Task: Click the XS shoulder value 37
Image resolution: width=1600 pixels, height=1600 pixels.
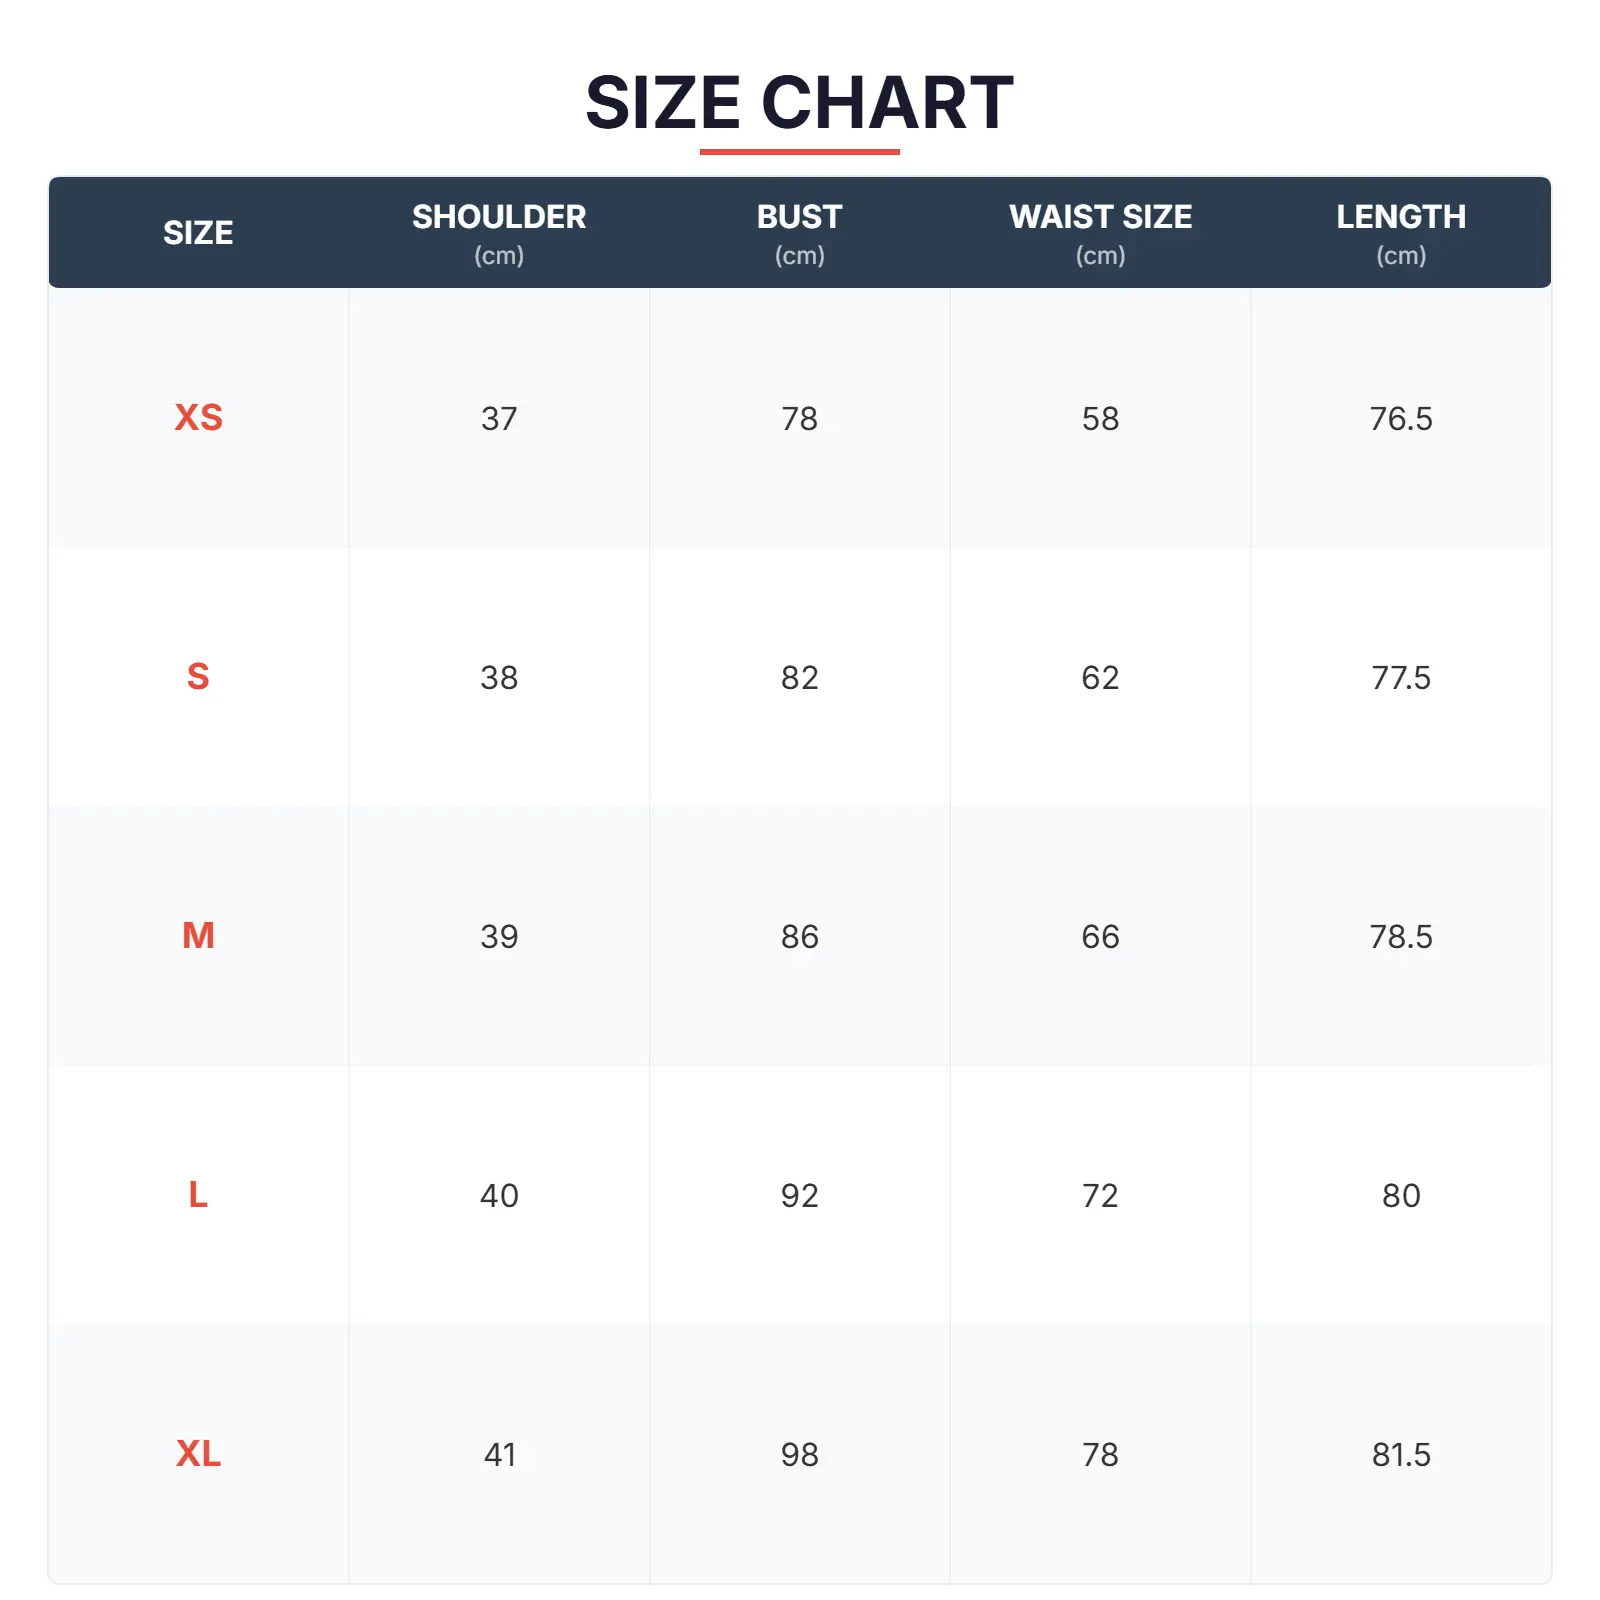Action: point(499,419)
